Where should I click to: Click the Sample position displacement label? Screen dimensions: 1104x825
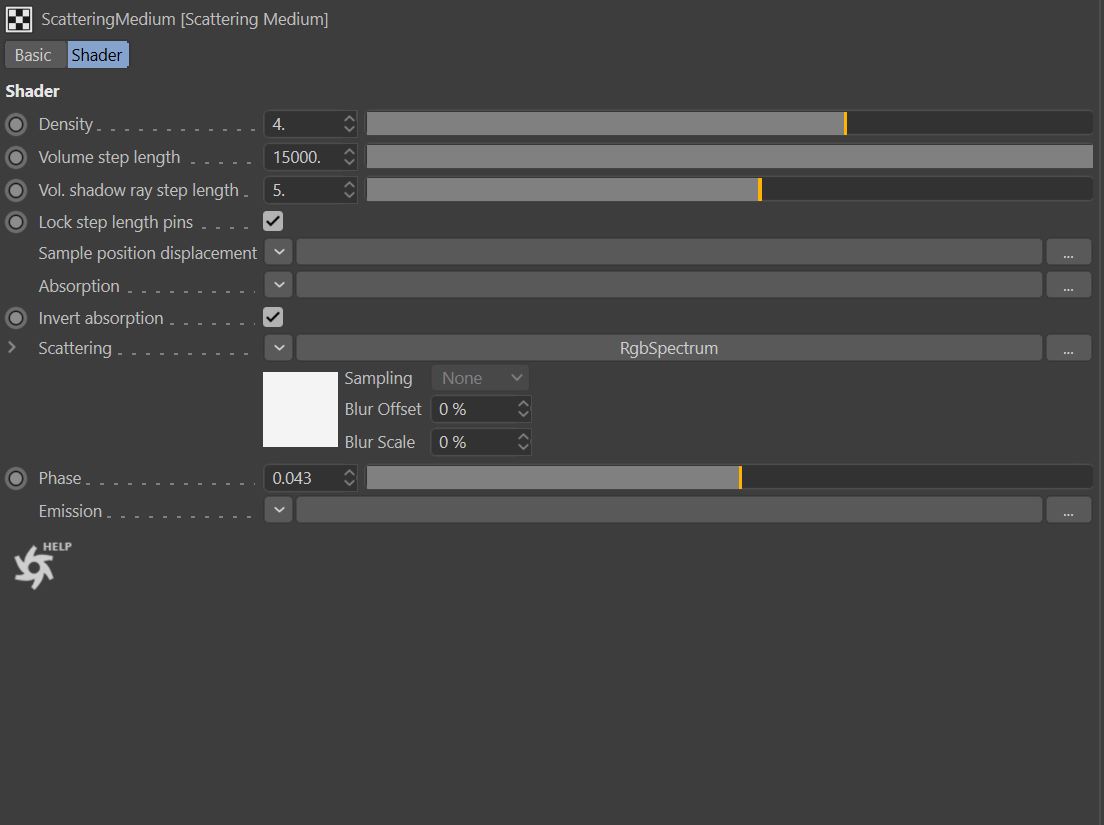(148, 253)
